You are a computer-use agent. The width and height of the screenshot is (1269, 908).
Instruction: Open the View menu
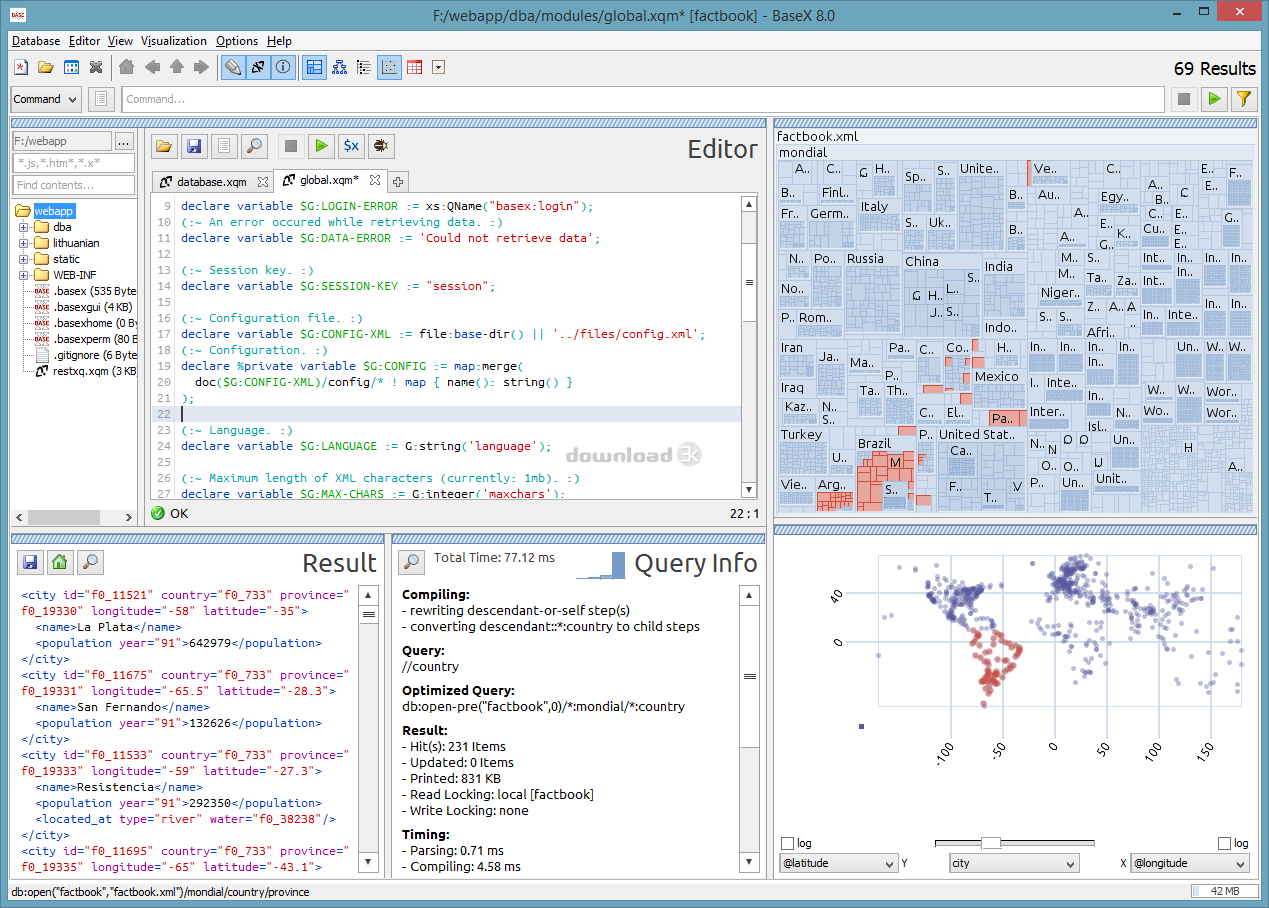pyautogui.click(x=121, y=41)
